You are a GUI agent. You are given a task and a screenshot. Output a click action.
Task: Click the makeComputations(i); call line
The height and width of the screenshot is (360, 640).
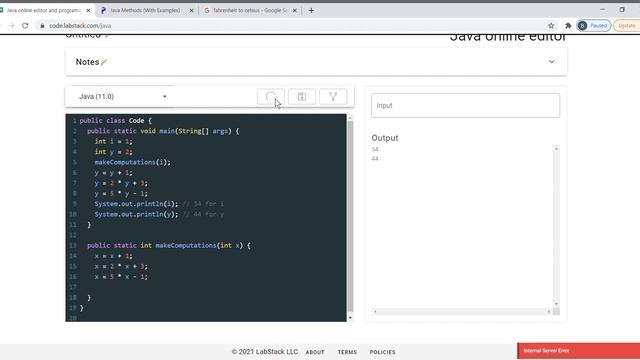[x=133, y=162]
